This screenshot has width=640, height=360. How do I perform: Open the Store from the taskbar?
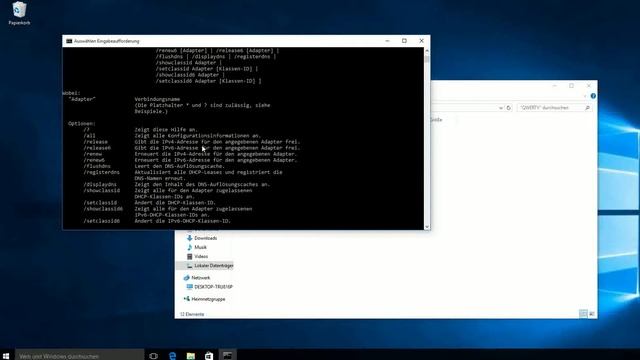coord(209,356)
